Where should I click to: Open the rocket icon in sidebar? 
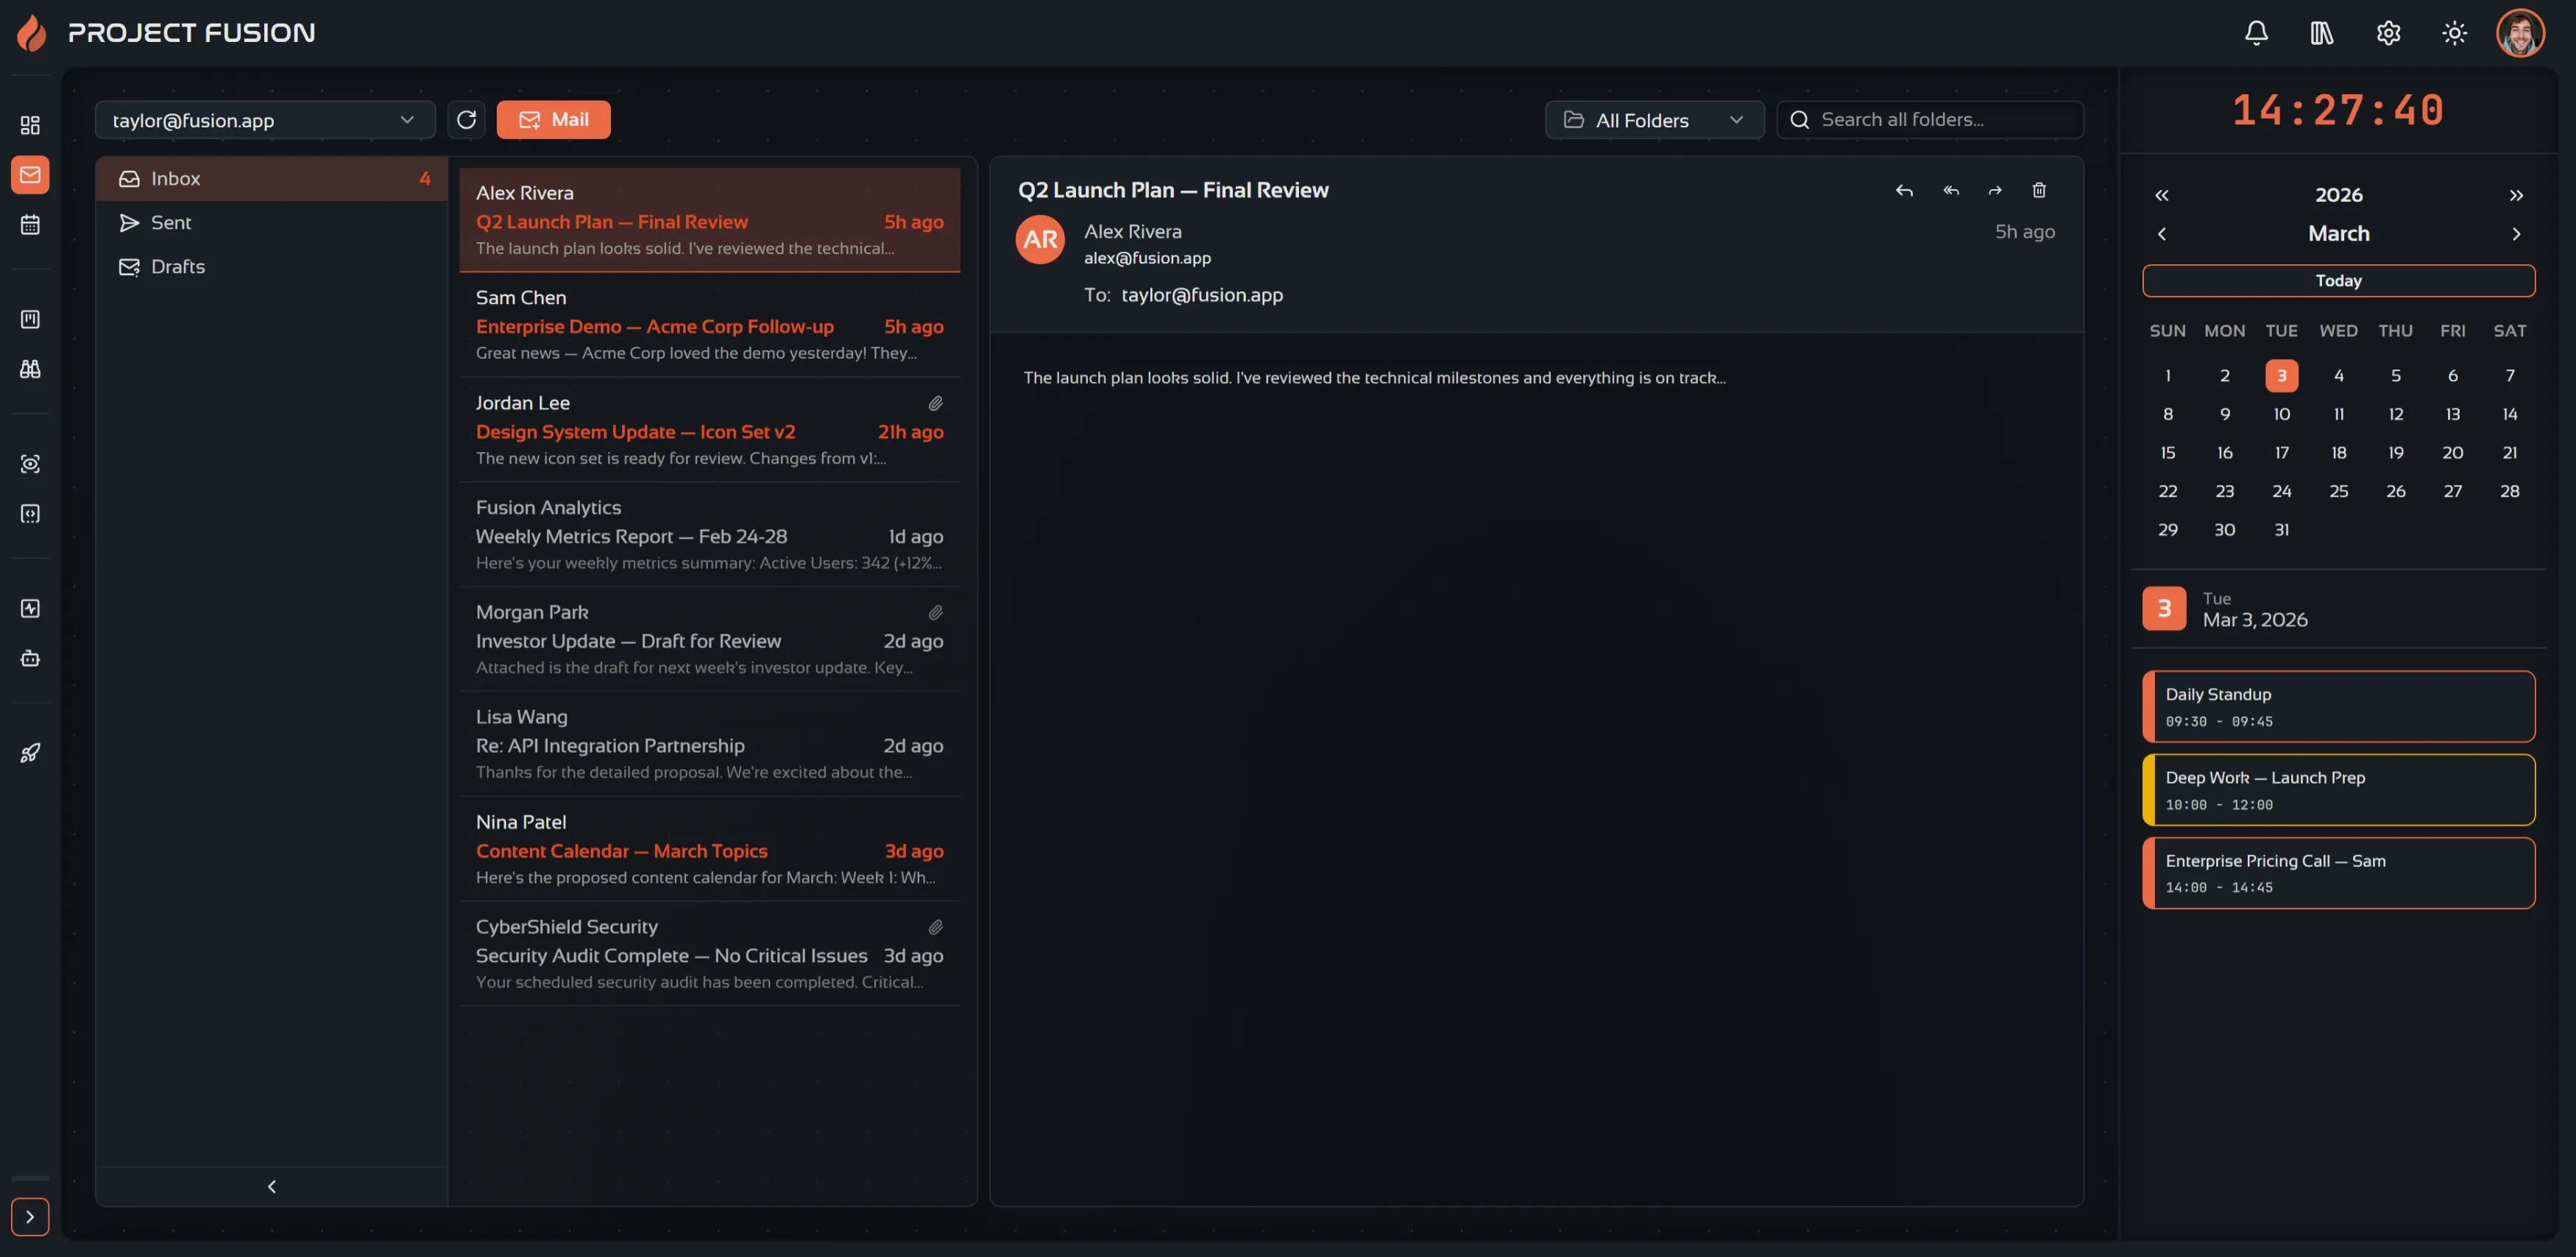click(30, 753)
